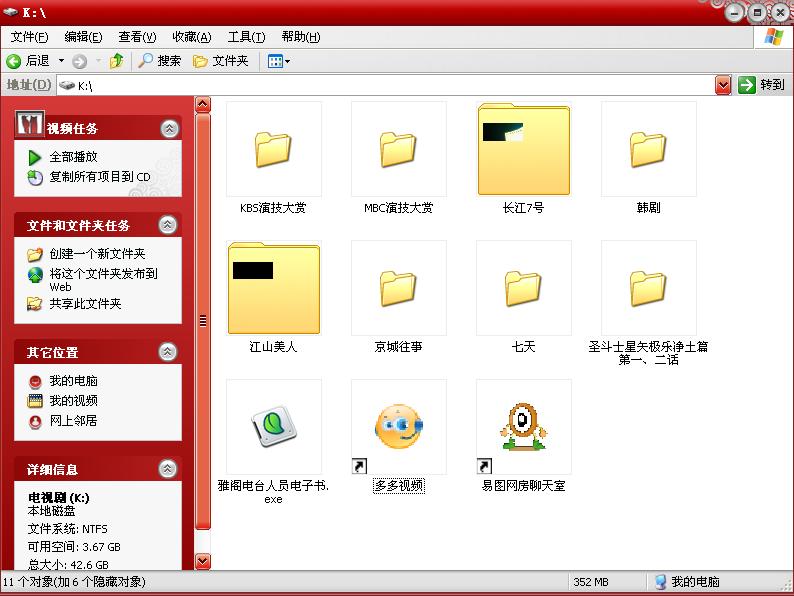Collapse the 视频任务 panel
Viewport: 794px width, 596px height.
point(170,129)
